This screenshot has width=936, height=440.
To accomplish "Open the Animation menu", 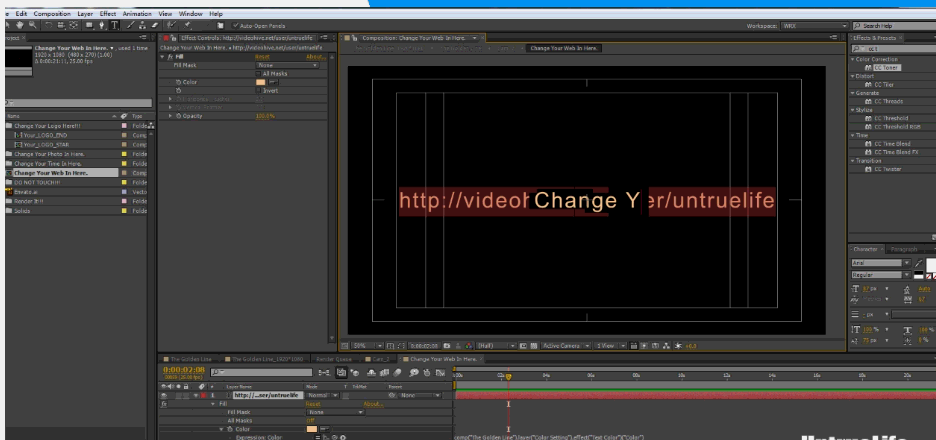I will [x=137, y=13].
